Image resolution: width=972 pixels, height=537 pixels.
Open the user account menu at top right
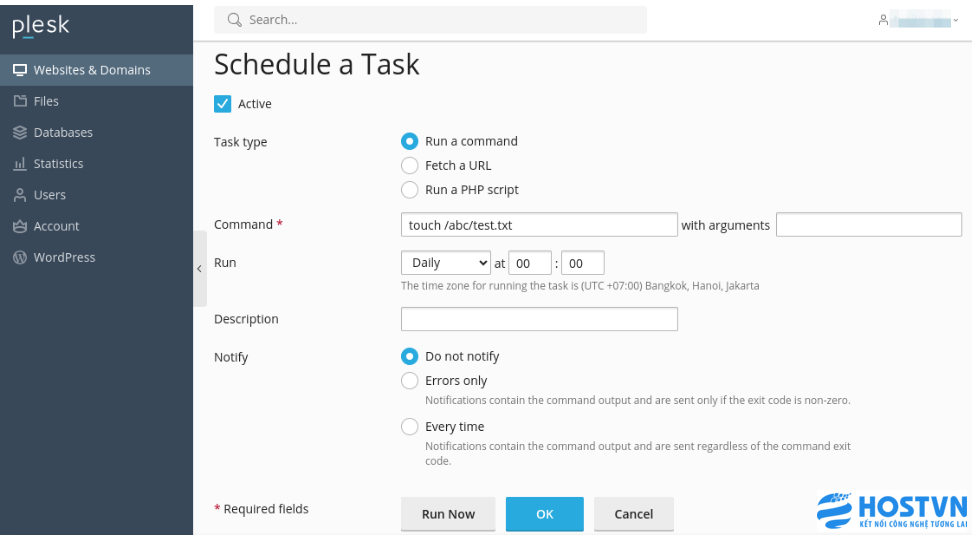pos(918,20)
